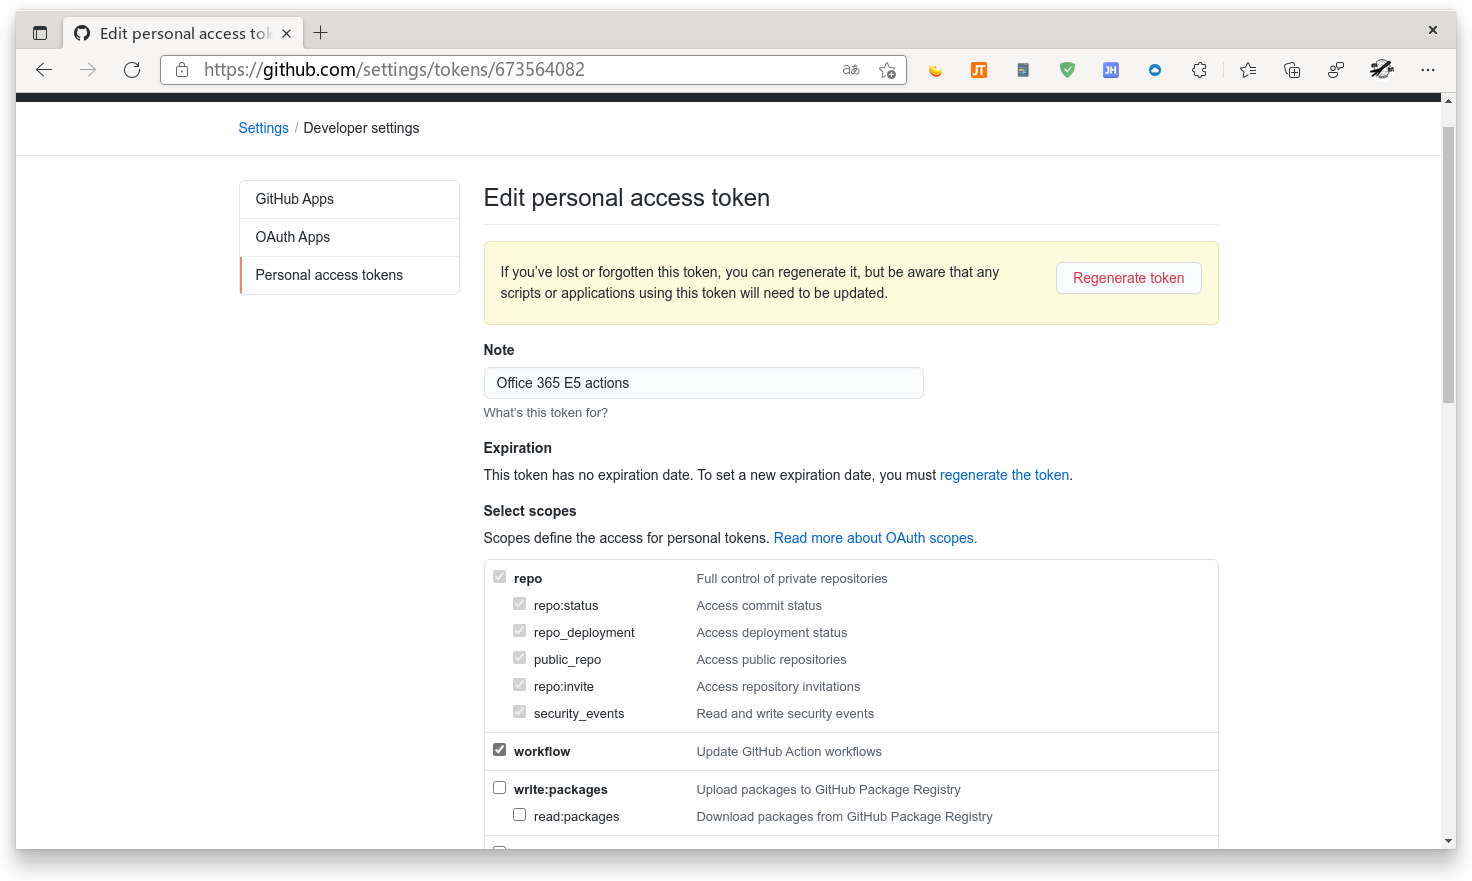Click the page vertical scrollbar thumb
1472x881 pixels.
[x=1448, y=265]
